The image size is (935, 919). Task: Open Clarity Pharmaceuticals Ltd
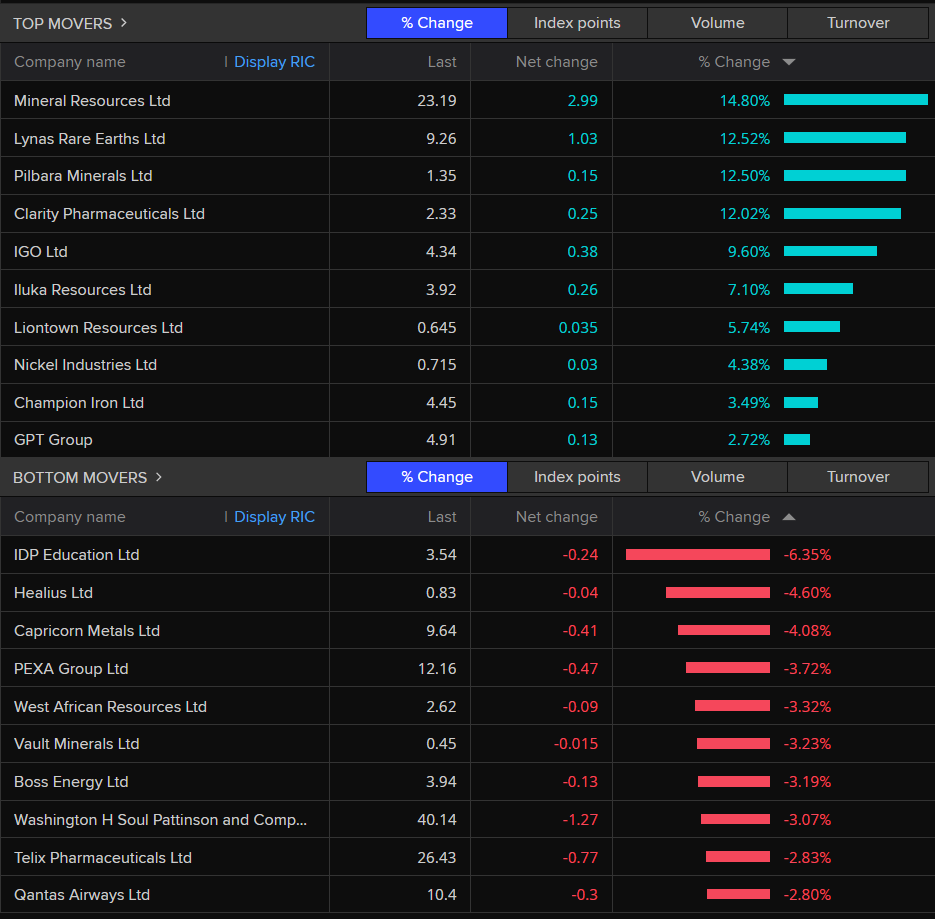[109, 214]
